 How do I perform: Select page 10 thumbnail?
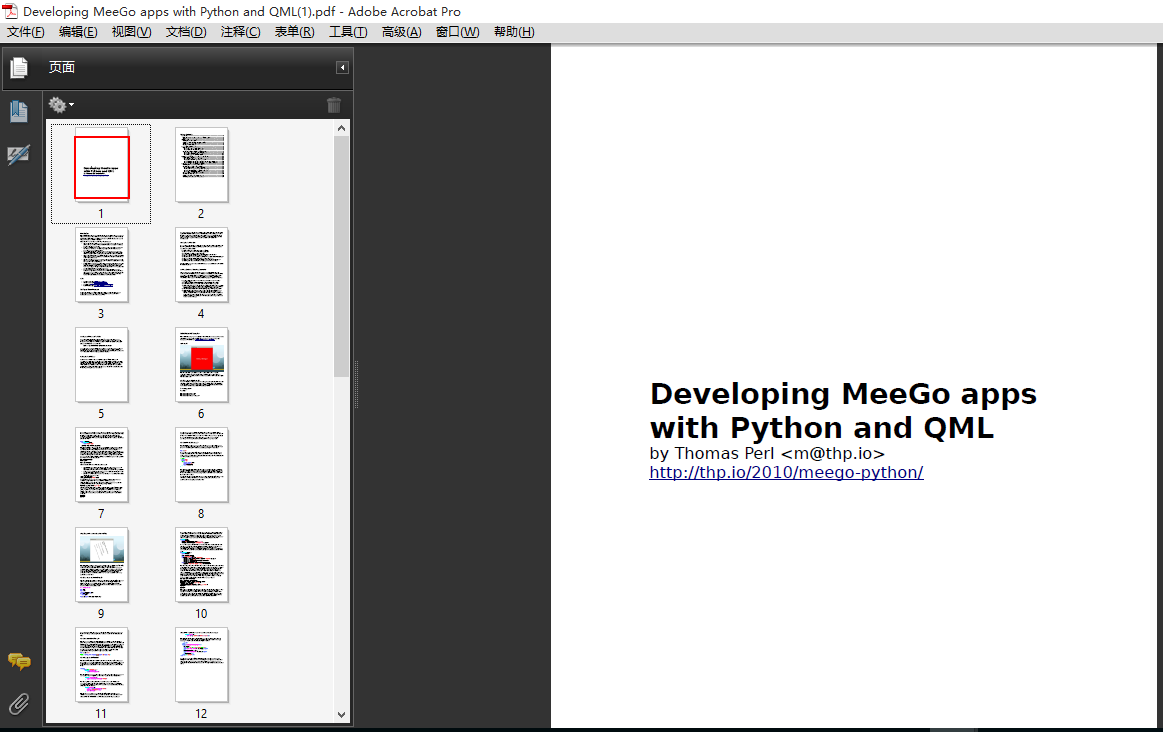(x=202, y=564)
